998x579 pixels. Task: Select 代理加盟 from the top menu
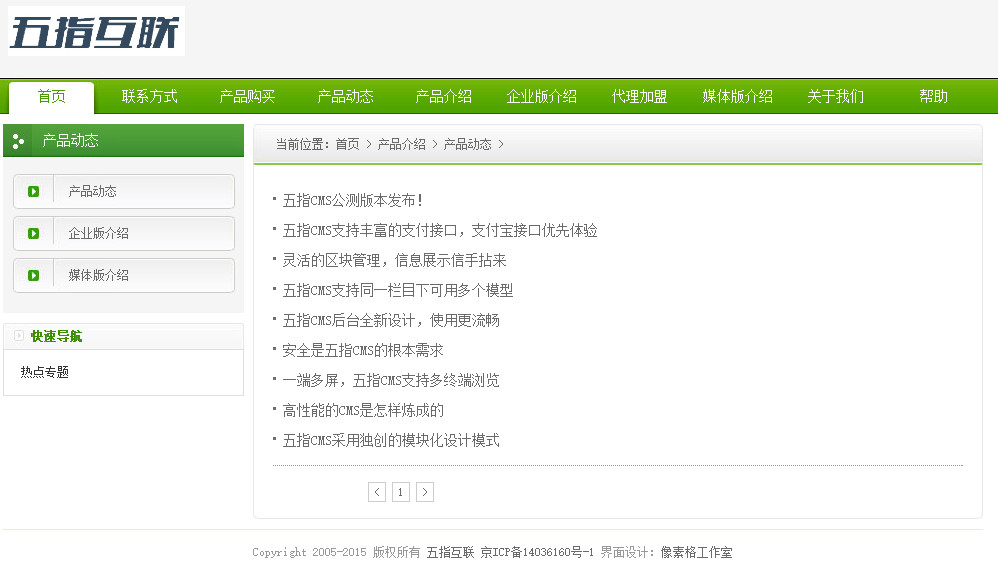pyautogui.click(x=639, y=97)
